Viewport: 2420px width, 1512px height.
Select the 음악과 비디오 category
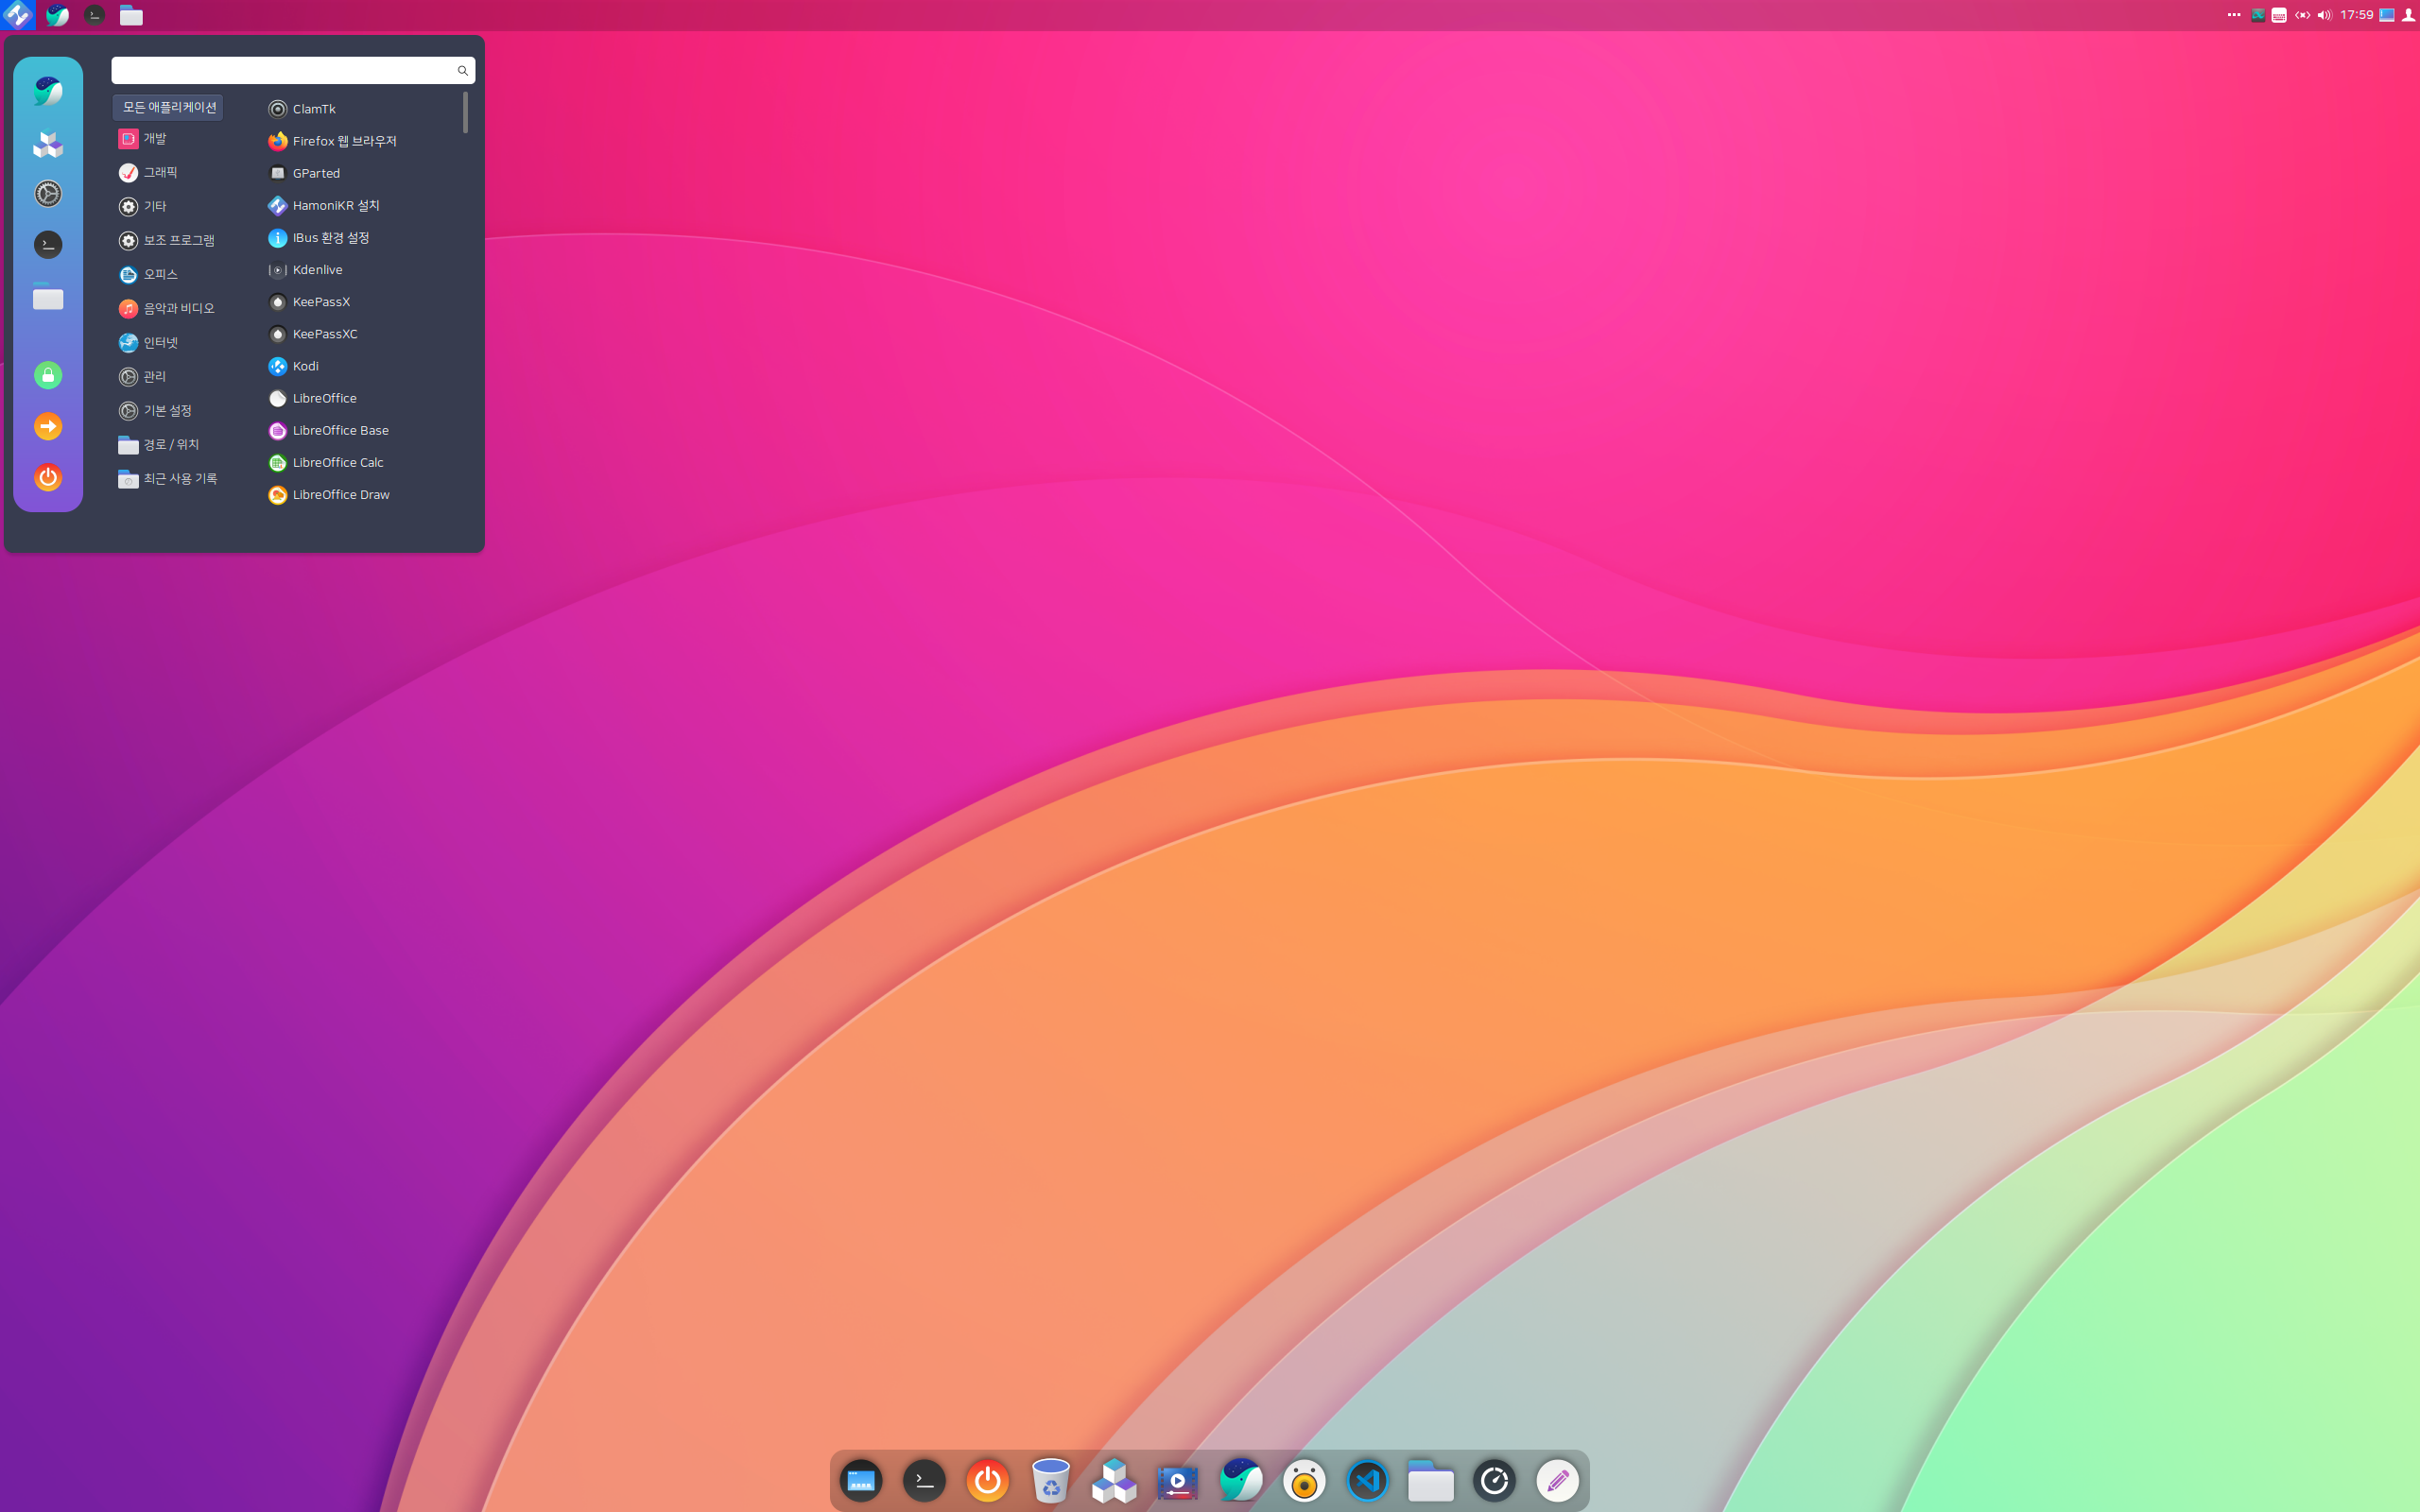[x=166, y=308]
